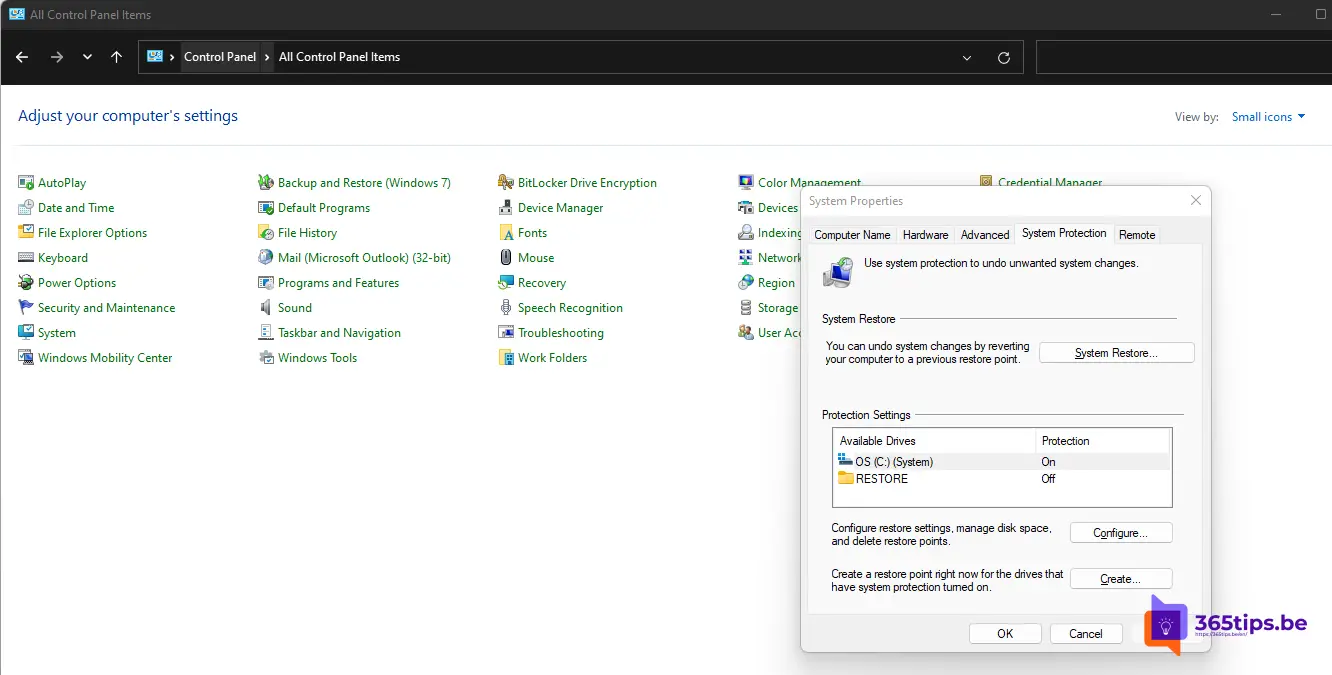Open BitLocker Drive Encryption icon
Image resolution: width=1332 pixels, height=675 pixels.
[x=506, y=183]
